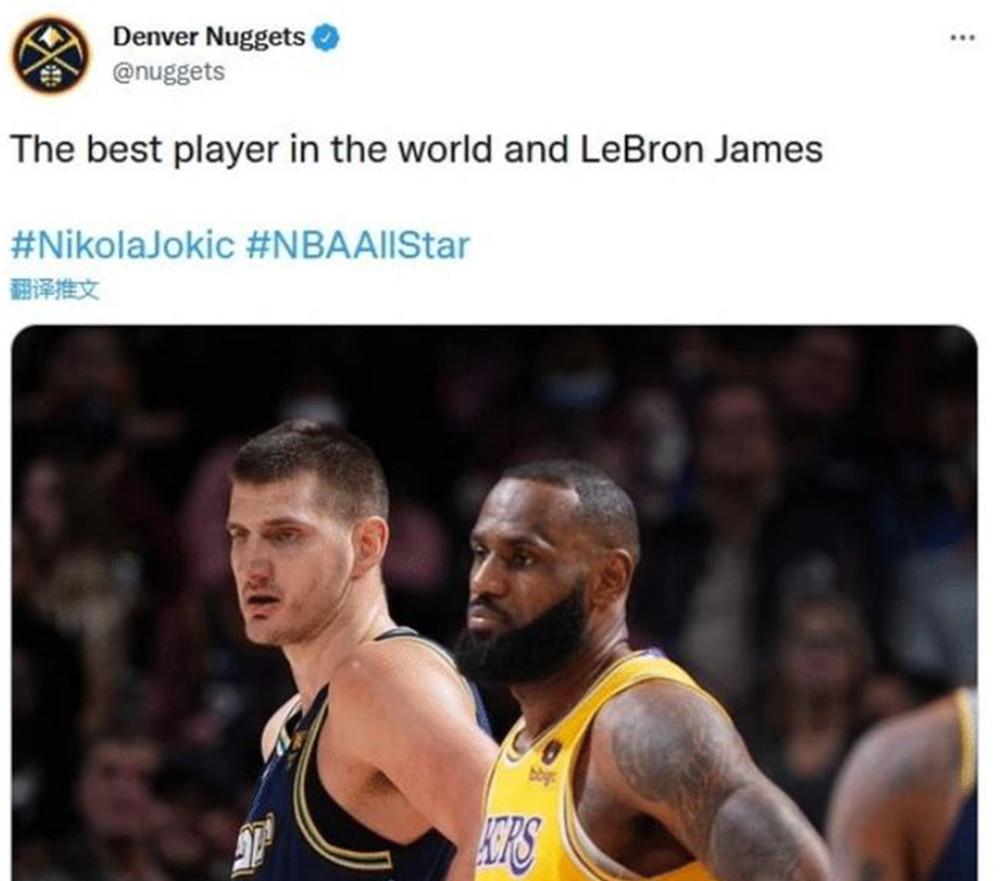Image resolution: width=1000 pixels, height=881 pixels.
Task: Visit the @nuggets handle
Action: click(x=169, y=71)
